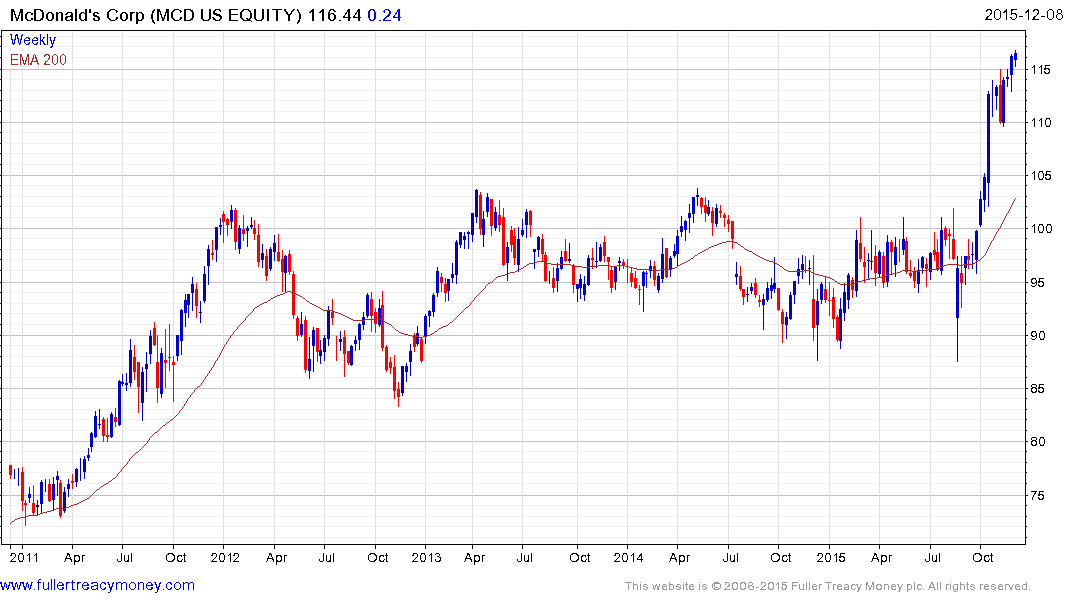Screen dimensions: 1075x600
Task: Click the '2015' year label on time axis
Action: pos(830,557)
